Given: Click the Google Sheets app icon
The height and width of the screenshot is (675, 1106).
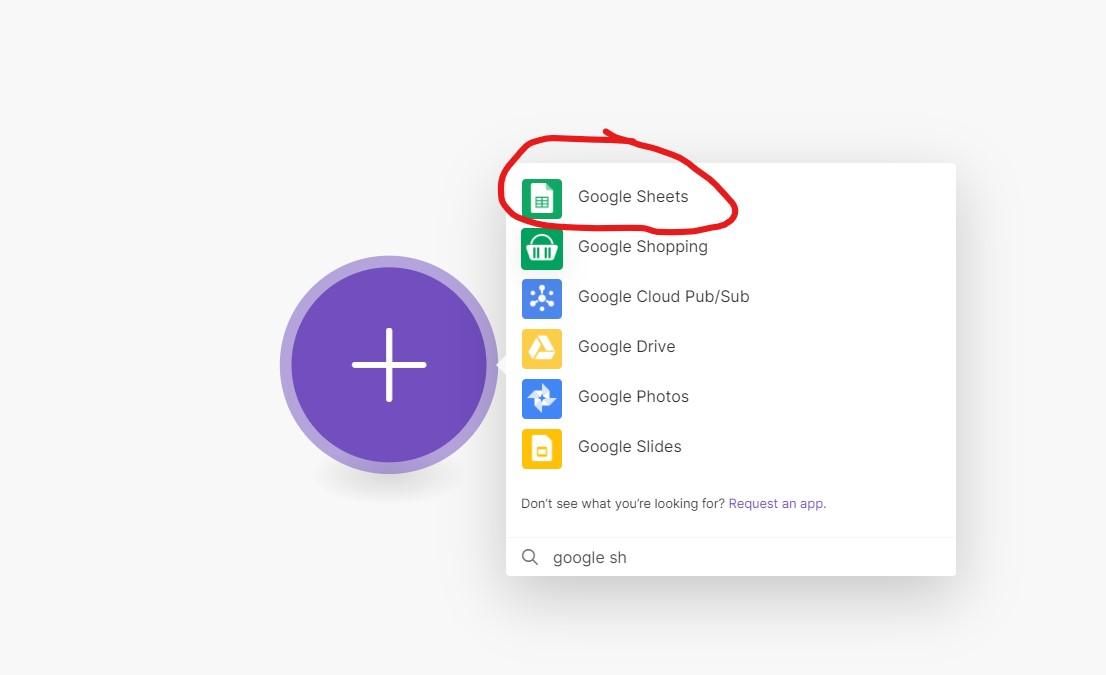Looking at the screenshot, I should 542,199.
